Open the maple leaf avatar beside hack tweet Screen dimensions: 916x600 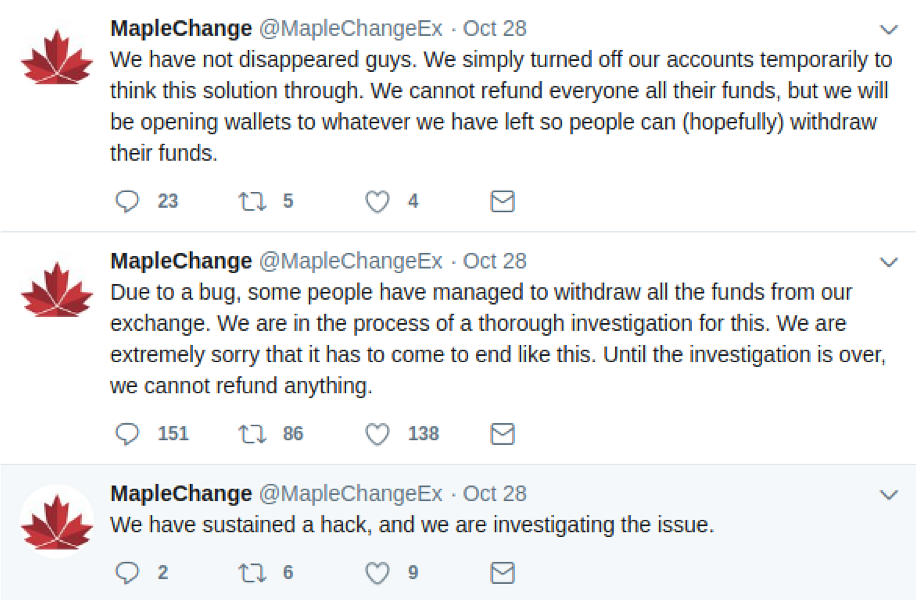point(57,522)
